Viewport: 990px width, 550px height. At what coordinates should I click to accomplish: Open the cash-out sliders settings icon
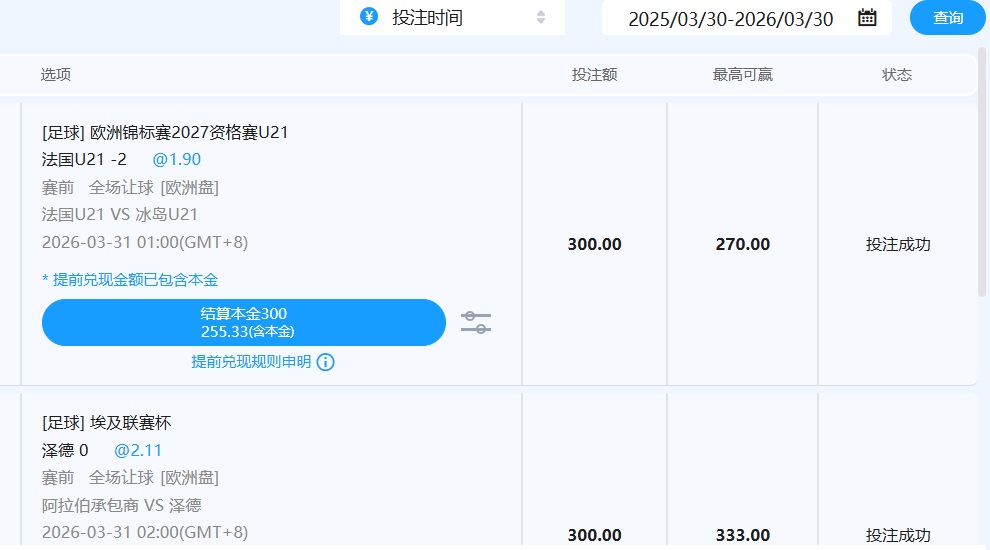[x=476, y=322]
